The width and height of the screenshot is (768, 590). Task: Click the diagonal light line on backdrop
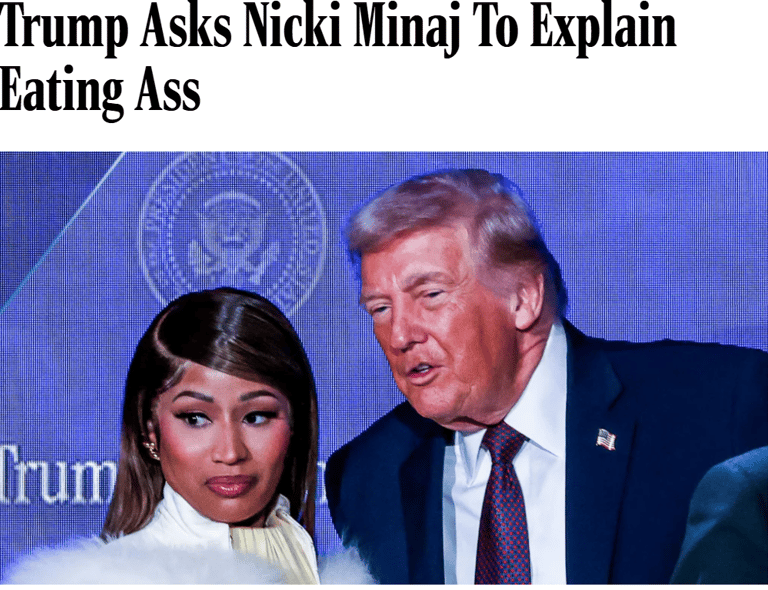coord(61,233)
